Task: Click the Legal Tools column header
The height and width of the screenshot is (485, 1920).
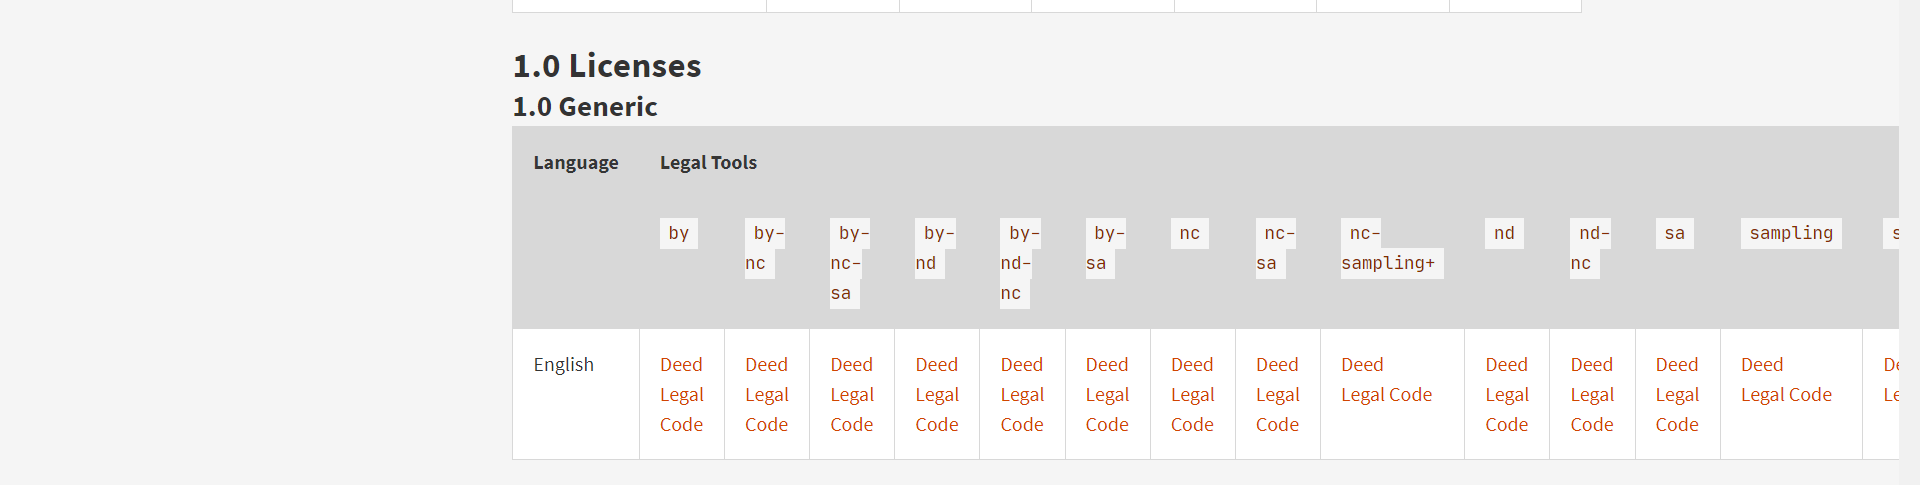Action: (x=708, y=162)
